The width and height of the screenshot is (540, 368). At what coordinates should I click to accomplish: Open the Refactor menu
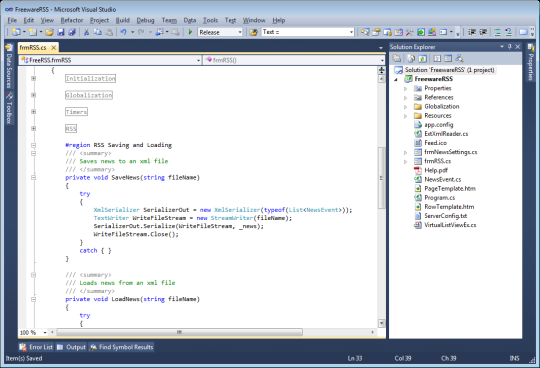pyautogui.click(x=72, y=20)
